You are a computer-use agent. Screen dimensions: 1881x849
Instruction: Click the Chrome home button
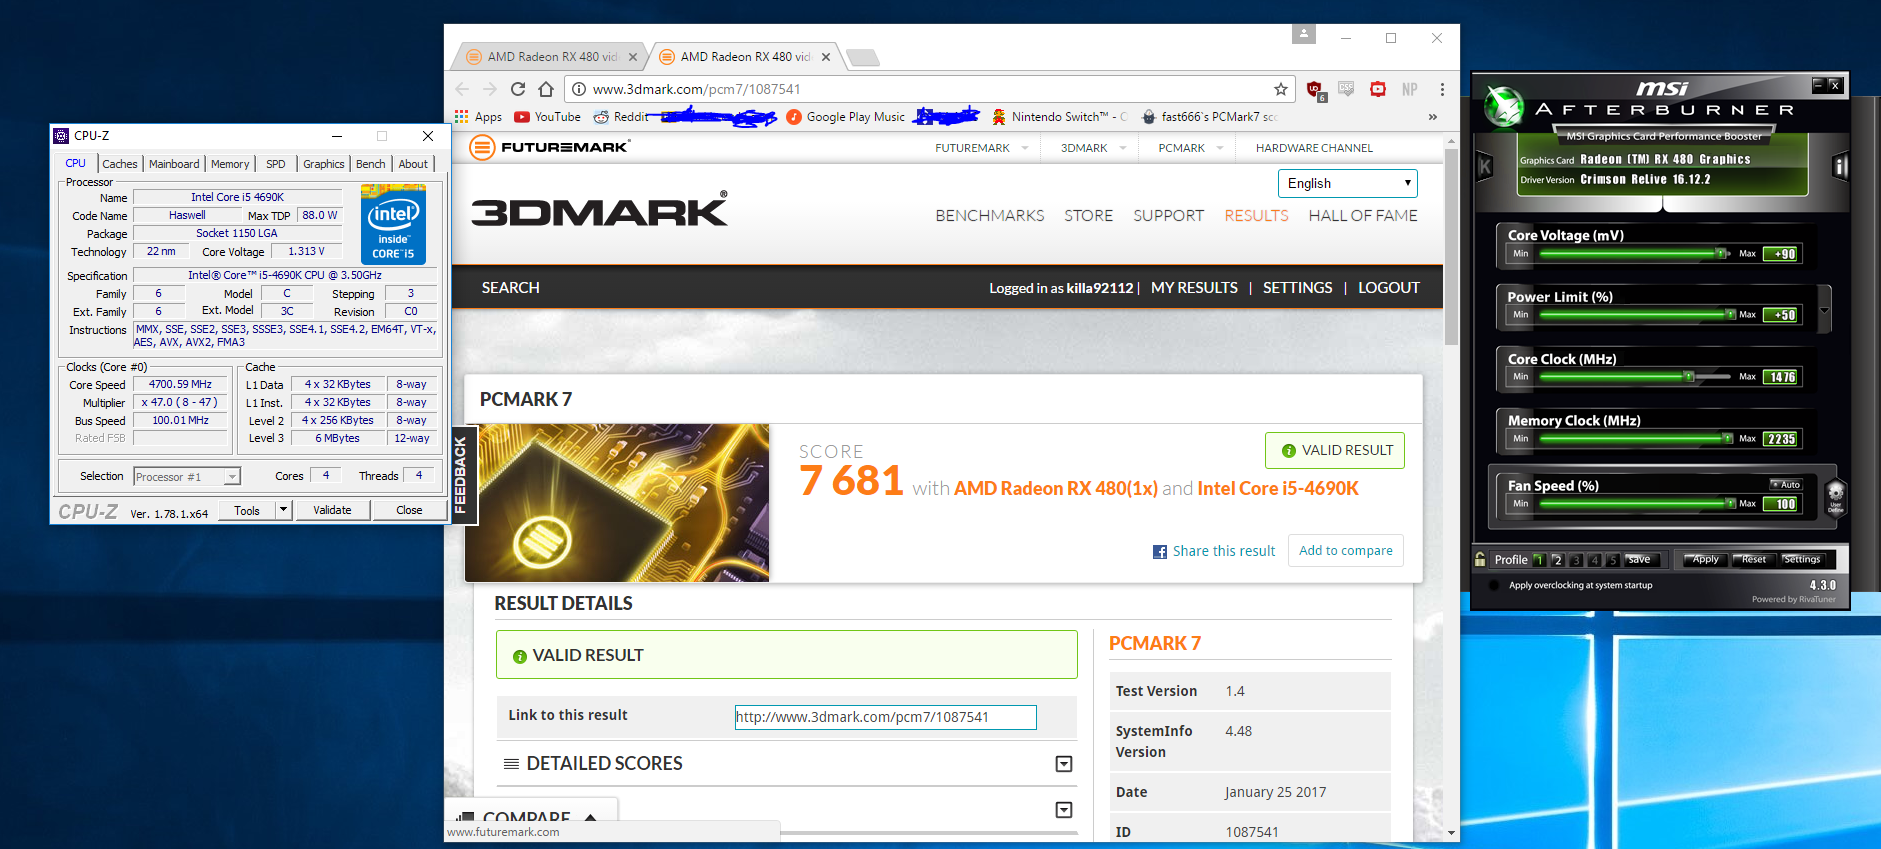[546, 89]
